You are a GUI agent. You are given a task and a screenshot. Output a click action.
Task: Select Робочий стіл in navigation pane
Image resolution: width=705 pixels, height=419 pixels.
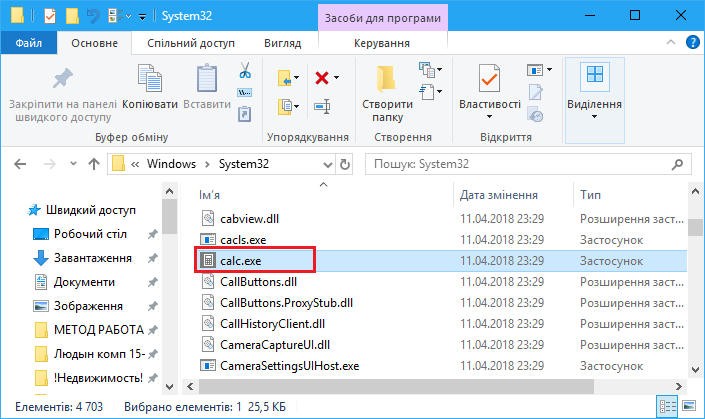(90, 234)
